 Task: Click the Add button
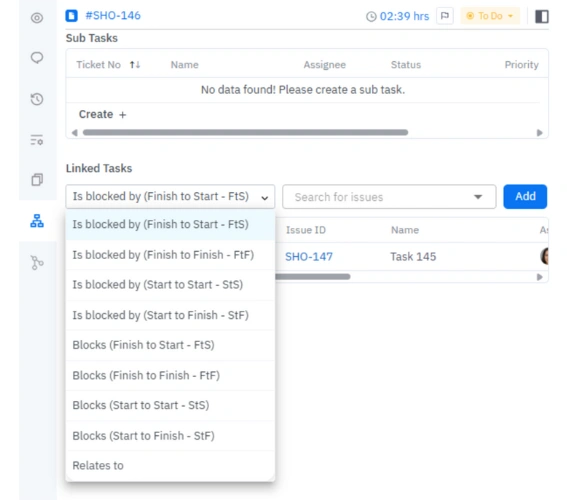click(525, 196)
